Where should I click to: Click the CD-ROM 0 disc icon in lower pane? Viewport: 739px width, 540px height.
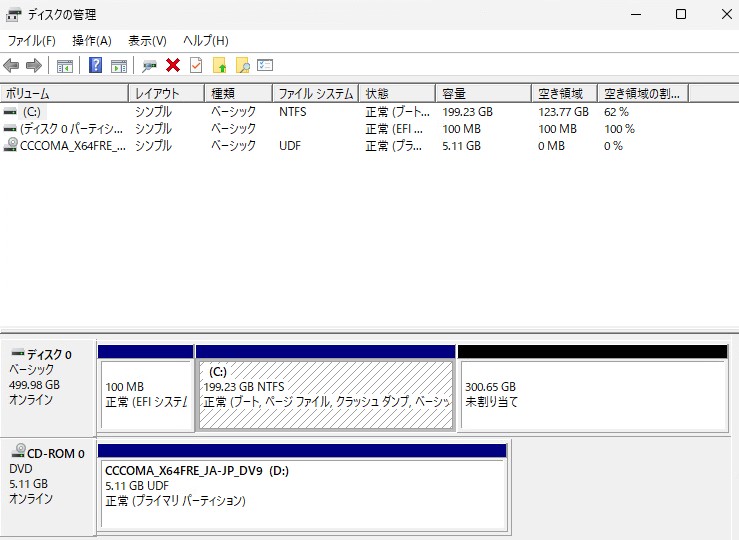coord(18,451)
